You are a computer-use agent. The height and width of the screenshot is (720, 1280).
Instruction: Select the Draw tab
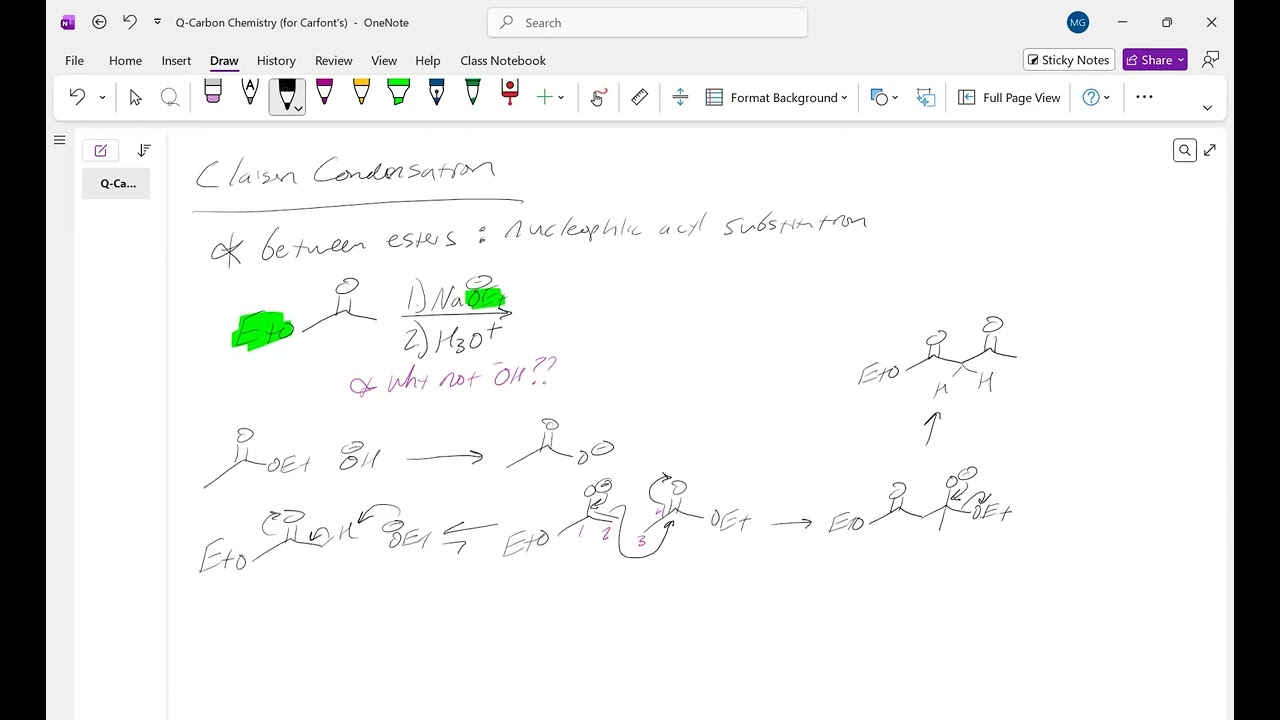(224, 60)
